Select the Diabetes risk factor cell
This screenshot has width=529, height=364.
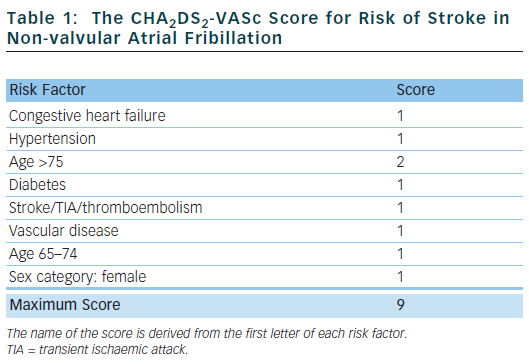click(37, 185)
